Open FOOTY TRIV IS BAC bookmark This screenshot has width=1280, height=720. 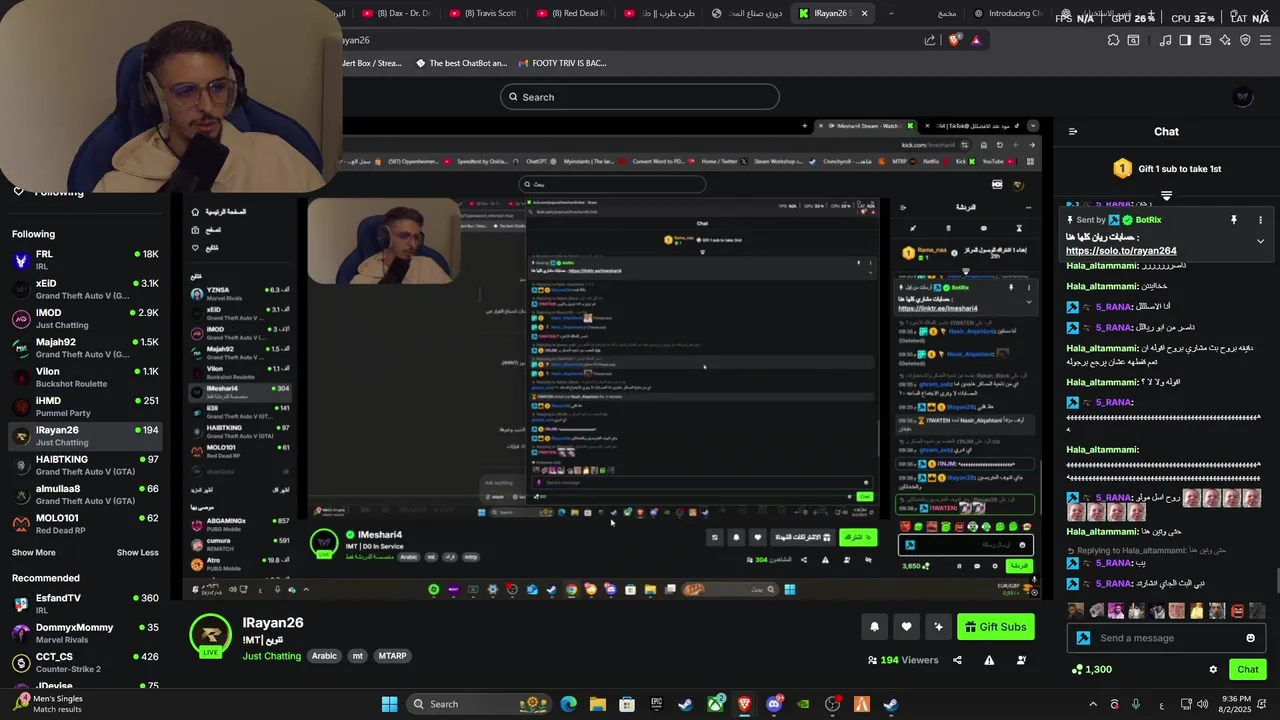(x=560, y=63)
